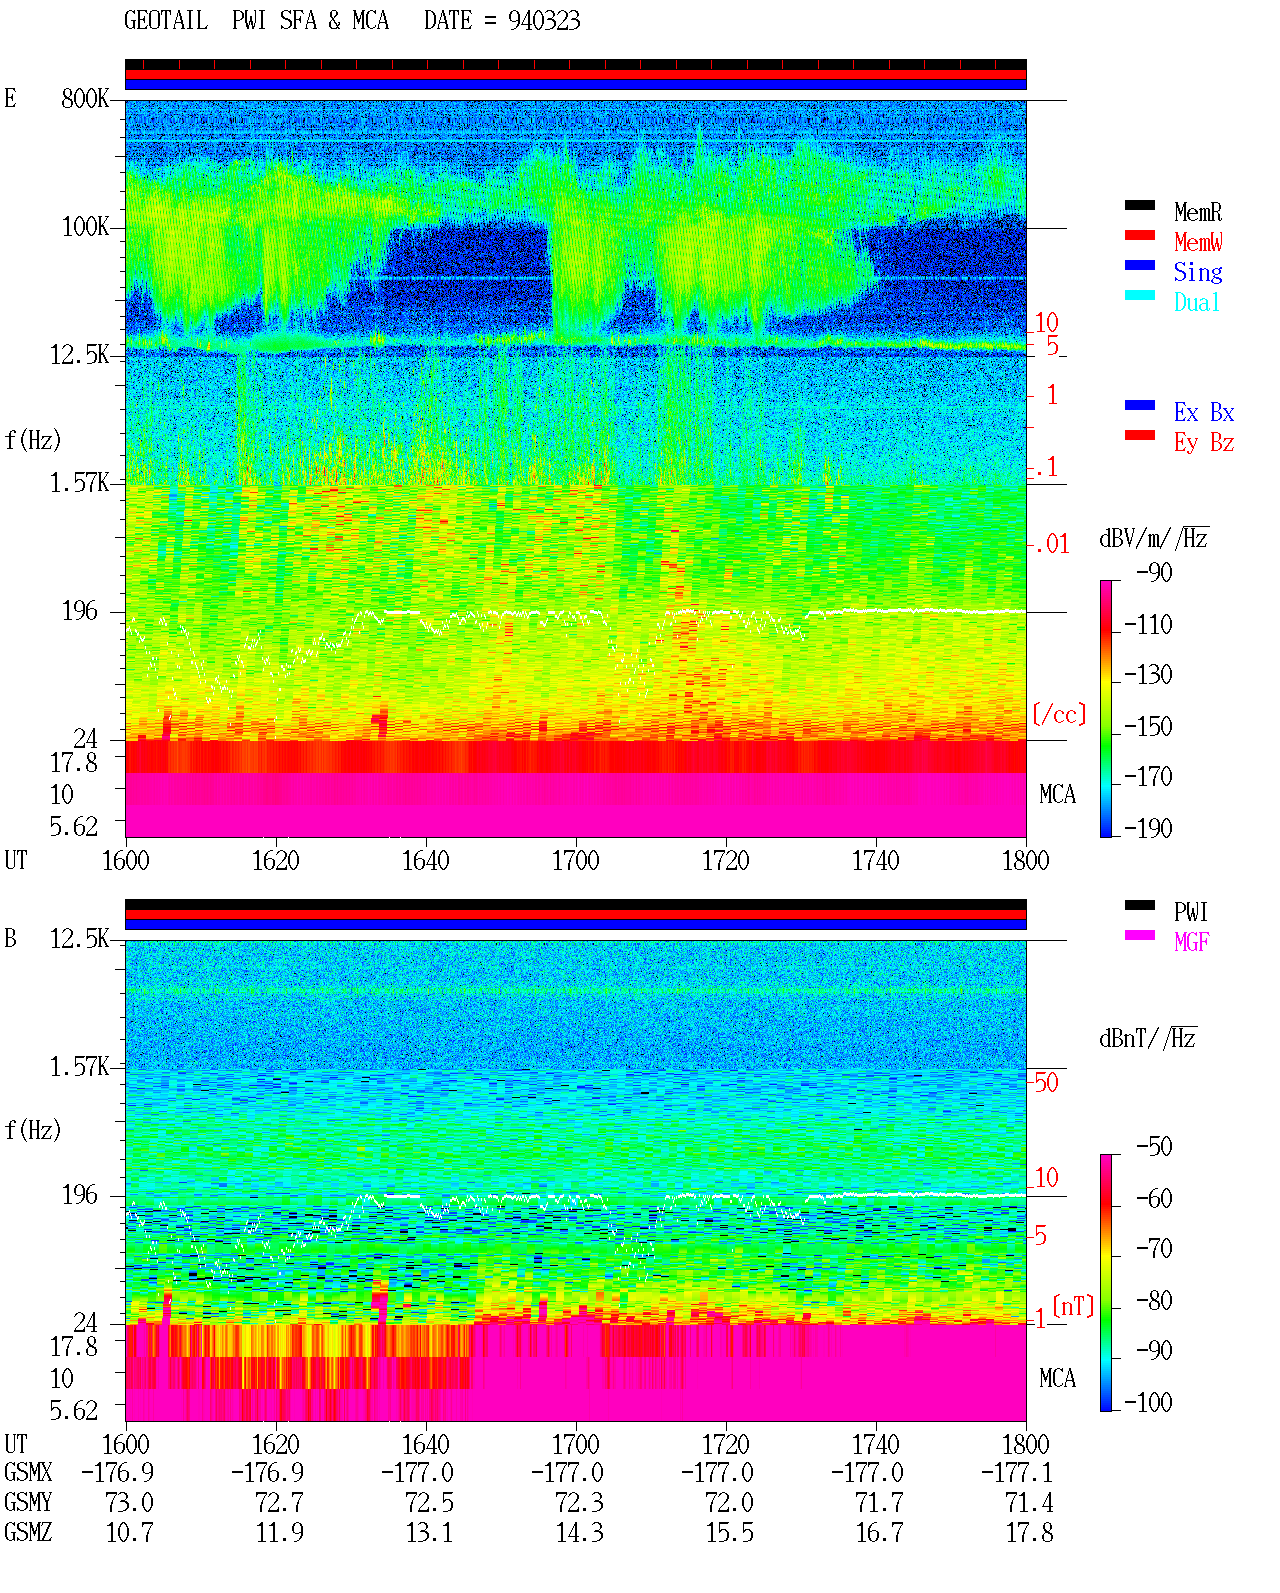The image size is (1280, 1593).
Task: Click the GSMZ value 14.3
Action: point(579,1533)
